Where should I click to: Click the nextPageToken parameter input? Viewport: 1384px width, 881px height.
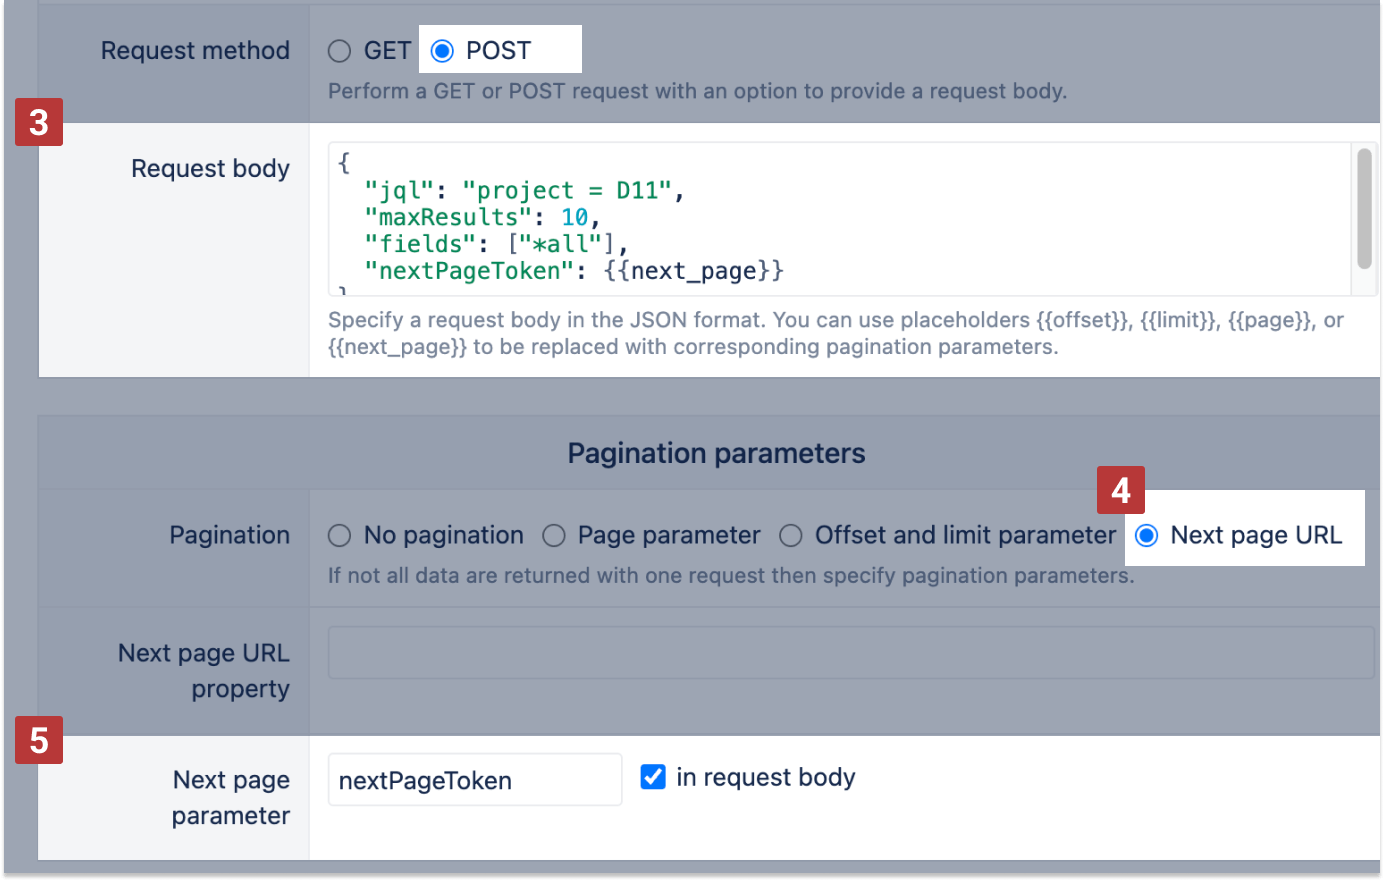[474, 780]
